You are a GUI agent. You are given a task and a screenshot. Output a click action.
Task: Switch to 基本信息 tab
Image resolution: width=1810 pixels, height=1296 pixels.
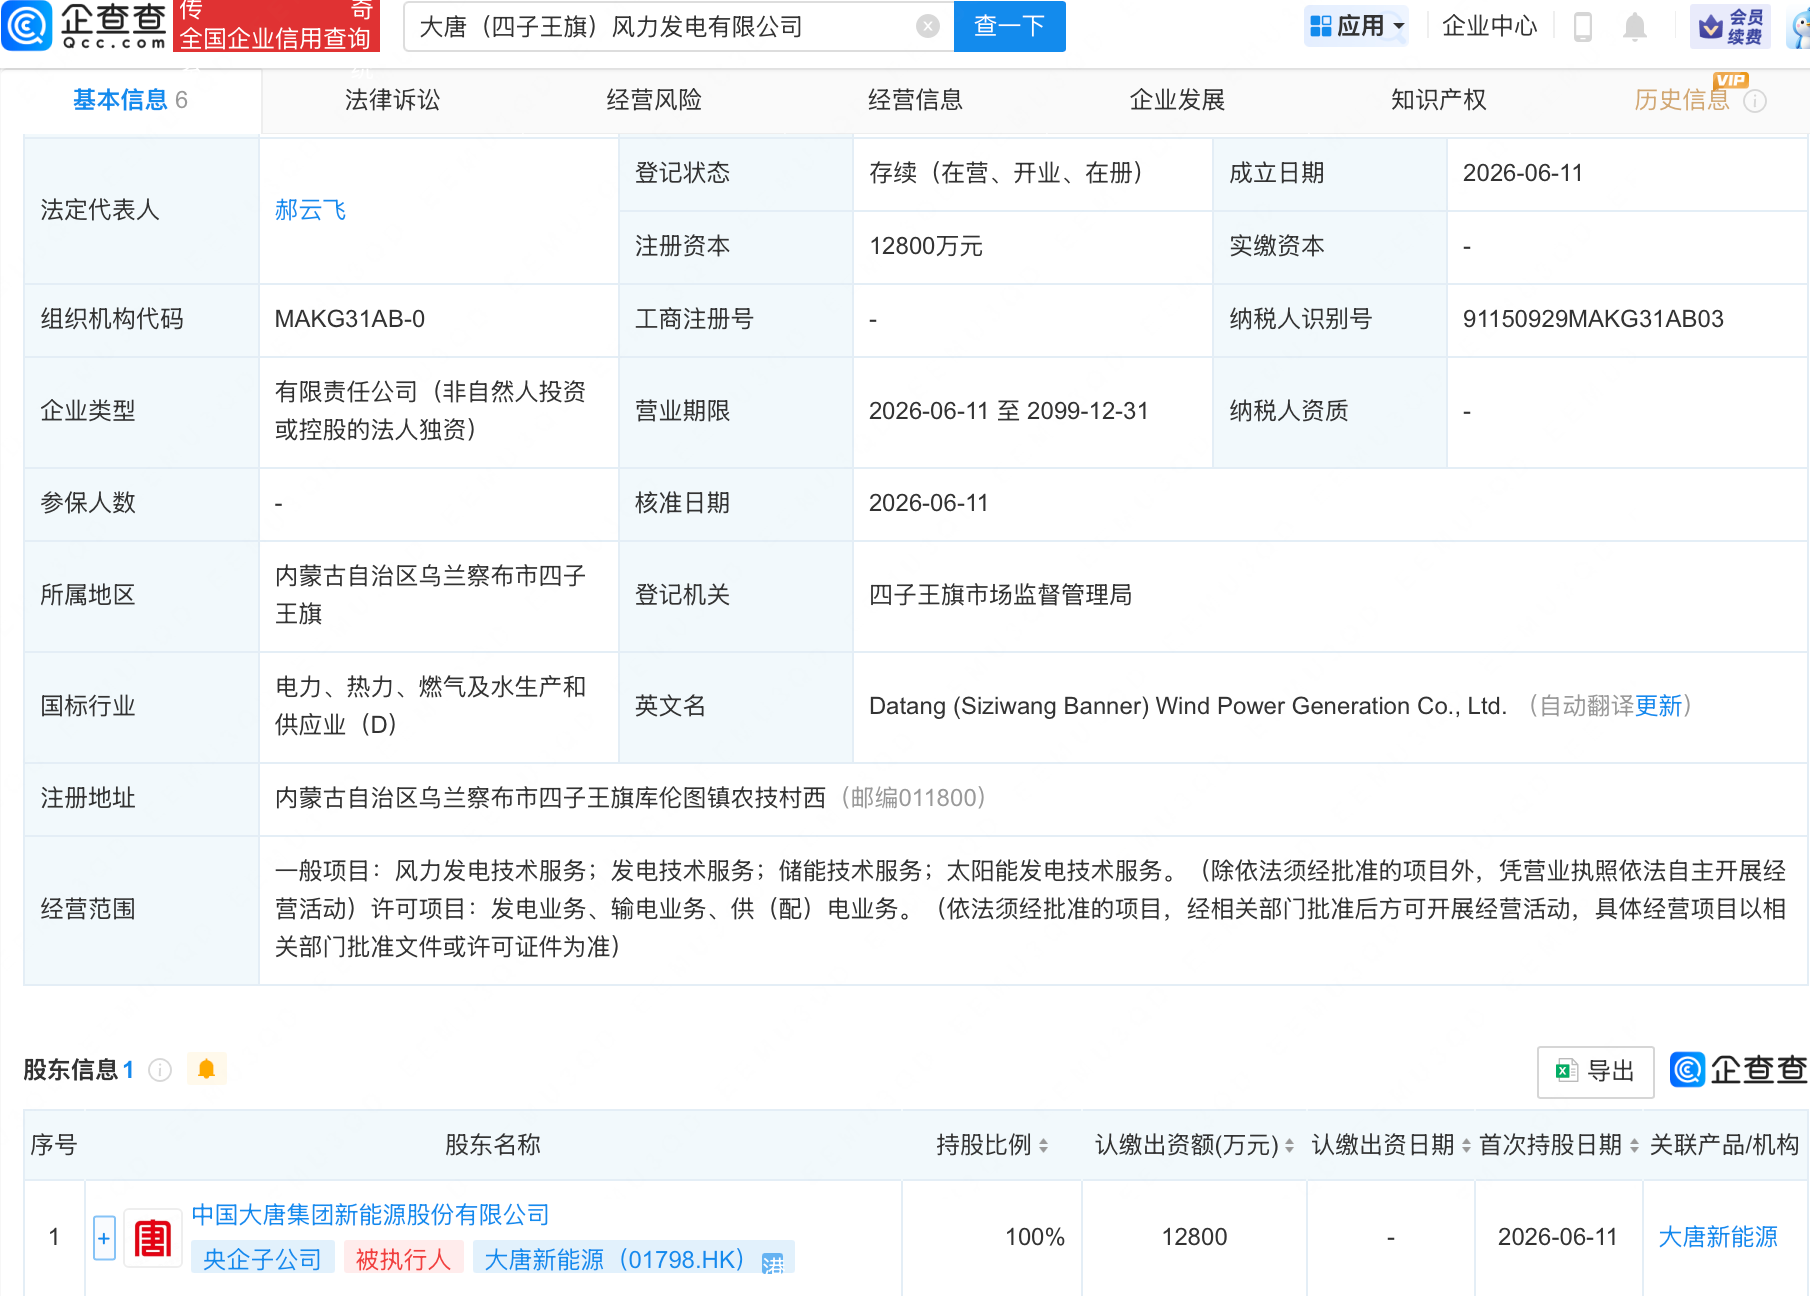pyautogui.click(x=130, y=100)
